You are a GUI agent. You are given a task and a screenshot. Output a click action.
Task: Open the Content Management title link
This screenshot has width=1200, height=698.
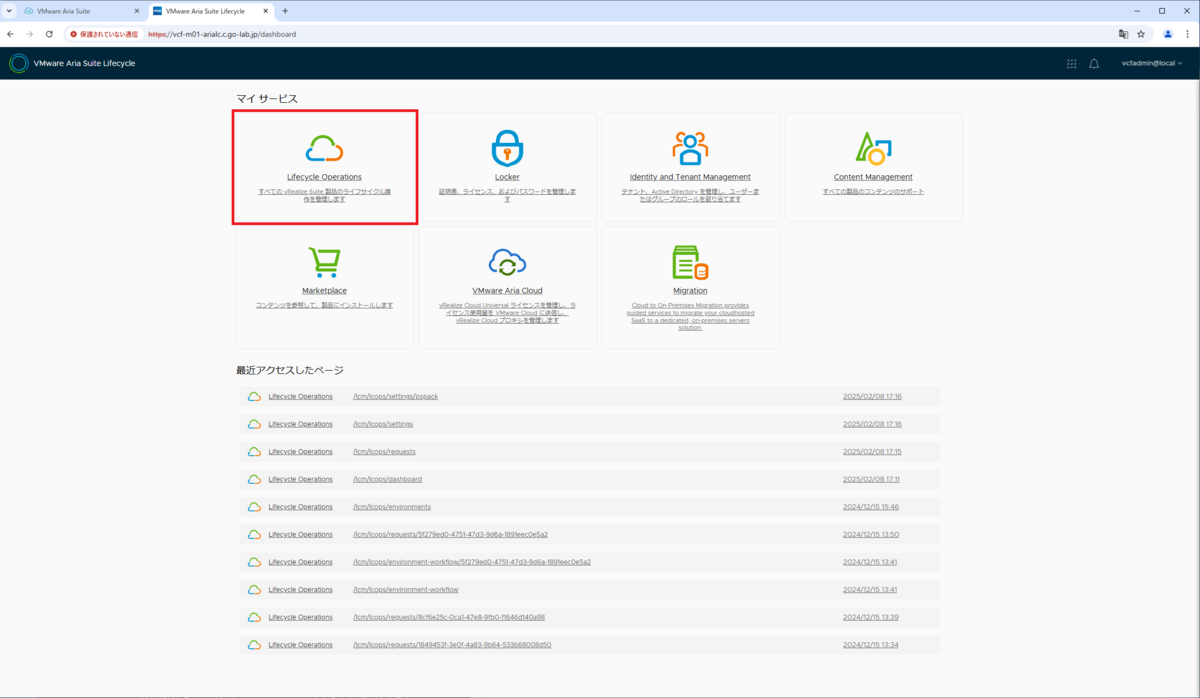pos(873,177)
